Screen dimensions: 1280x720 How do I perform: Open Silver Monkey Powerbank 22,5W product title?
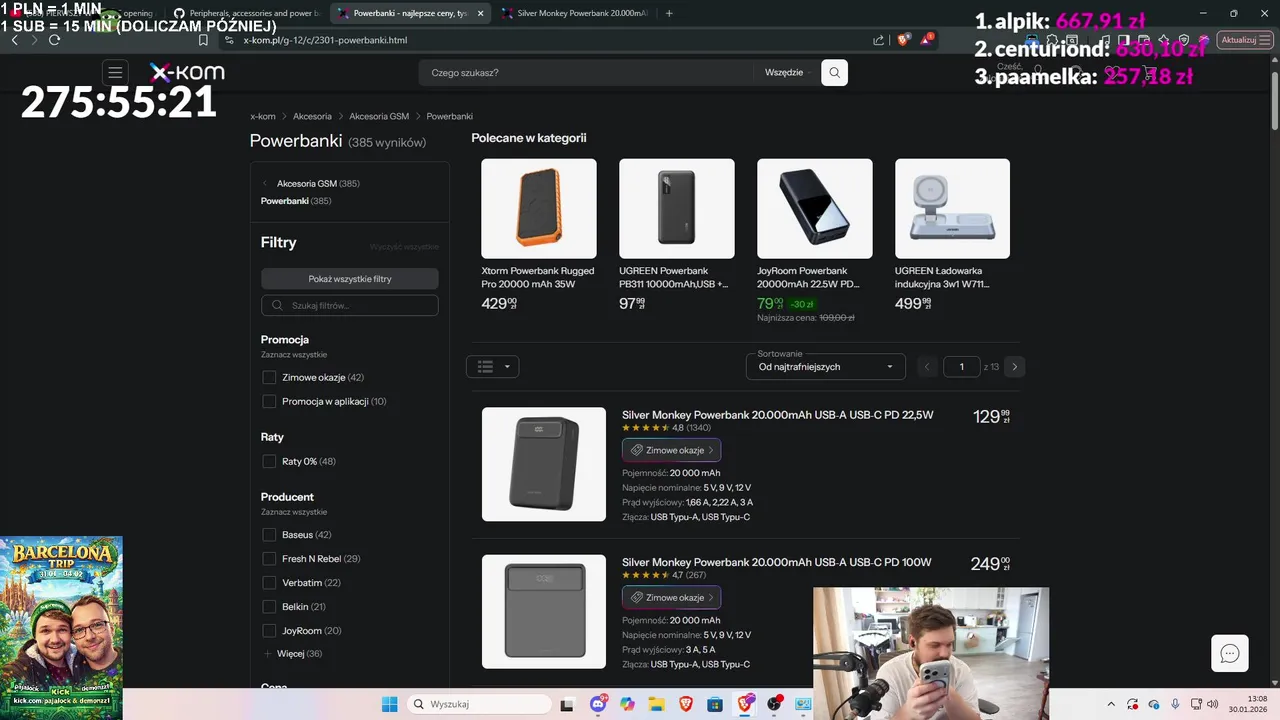tap(778, 415)
